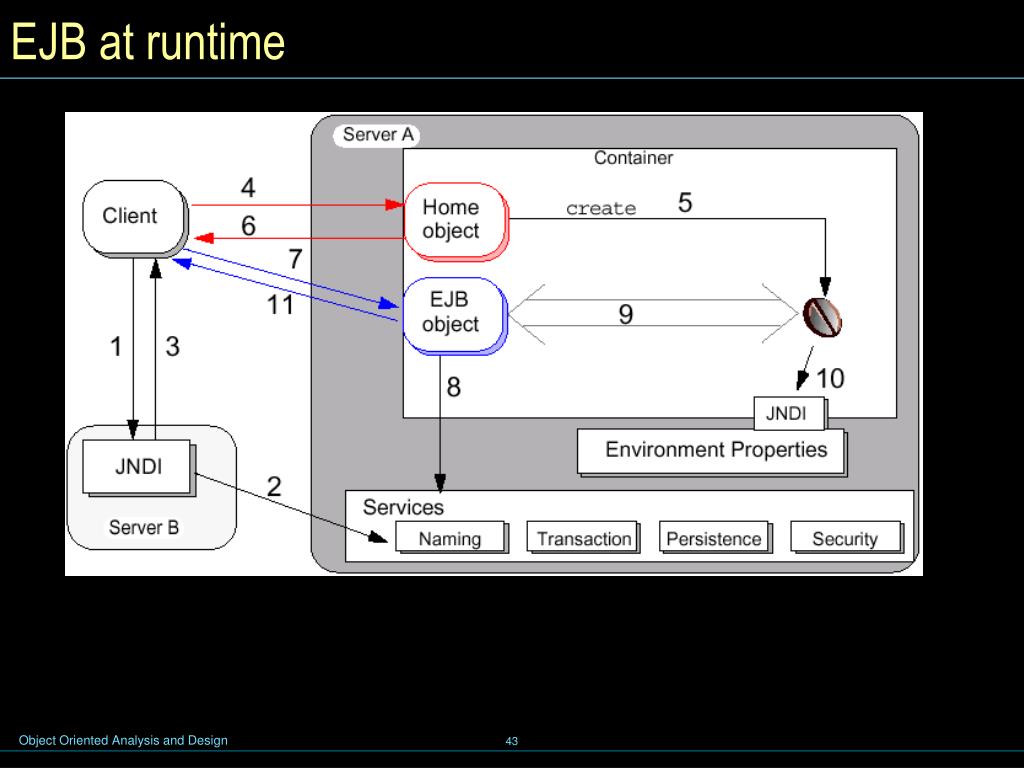Select the Environment Properties box
The height and width of the screenshot is (768, 1024).
[712, 452]
